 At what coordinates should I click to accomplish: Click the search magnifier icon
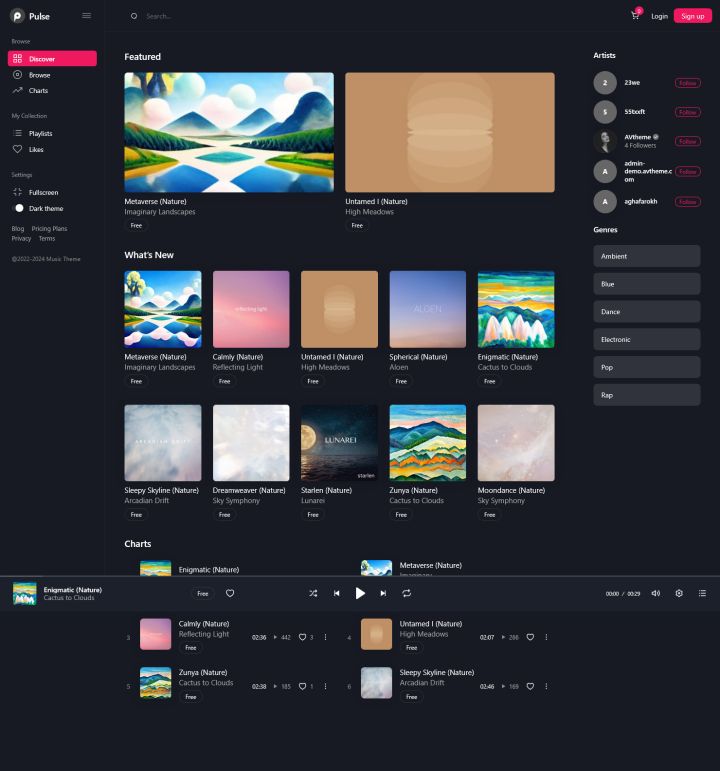134,16
